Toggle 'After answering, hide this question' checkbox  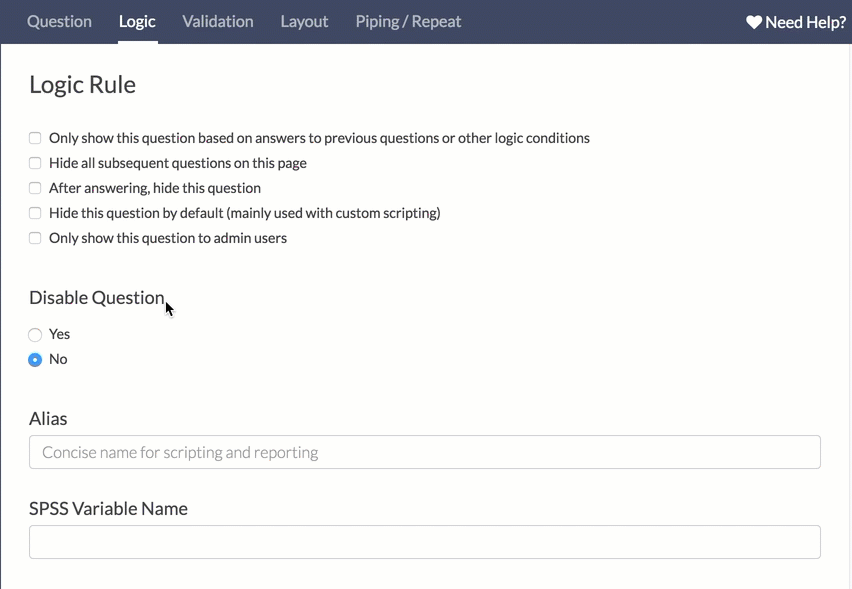click(35, 188)
